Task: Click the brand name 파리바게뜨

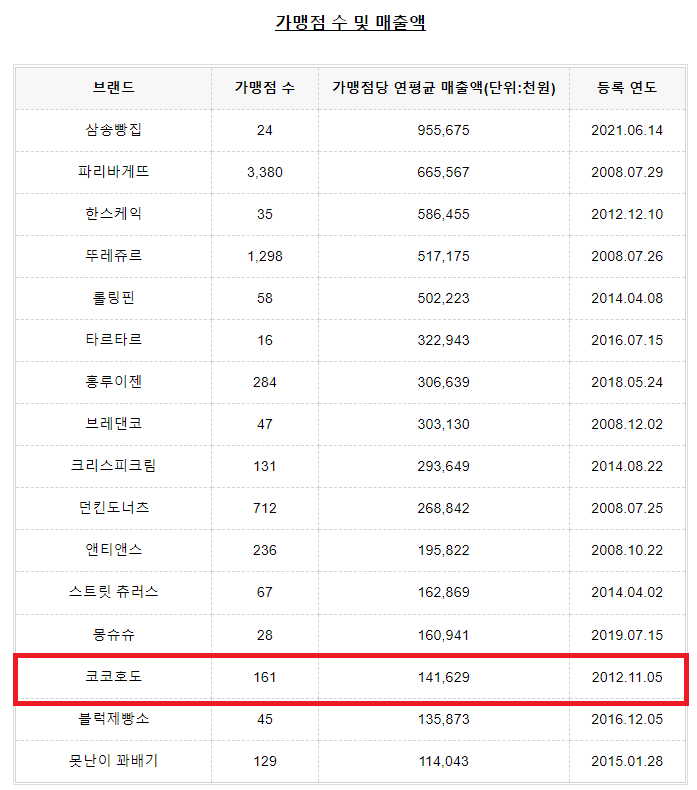Action: coord(114,172)
